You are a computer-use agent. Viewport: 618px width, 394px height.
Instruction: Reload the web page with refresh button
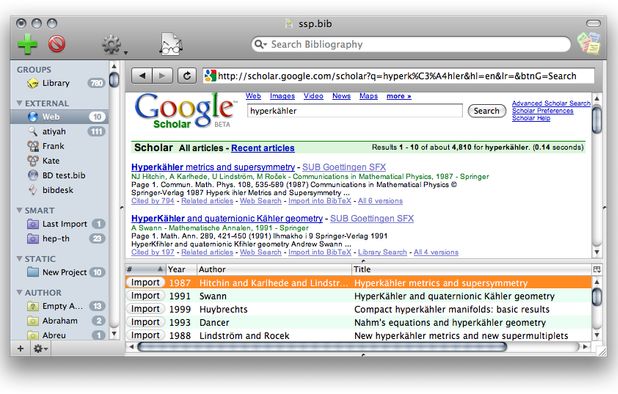tap(187, 76)
